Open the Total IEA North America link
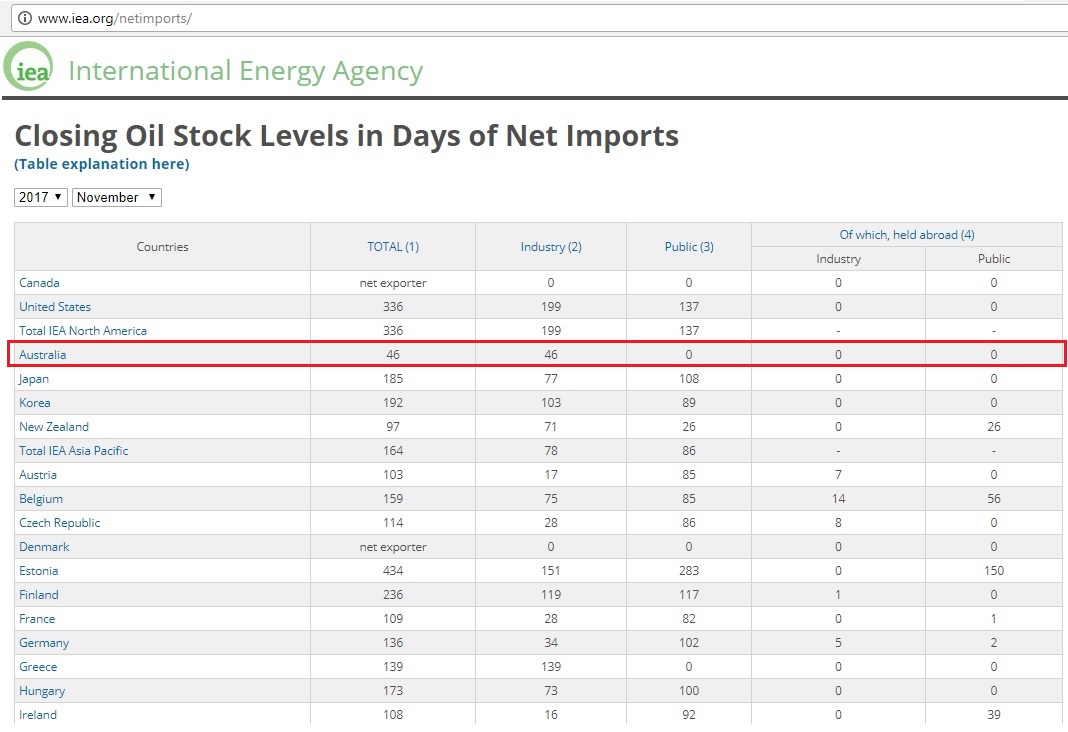 (x=83, y=331)
